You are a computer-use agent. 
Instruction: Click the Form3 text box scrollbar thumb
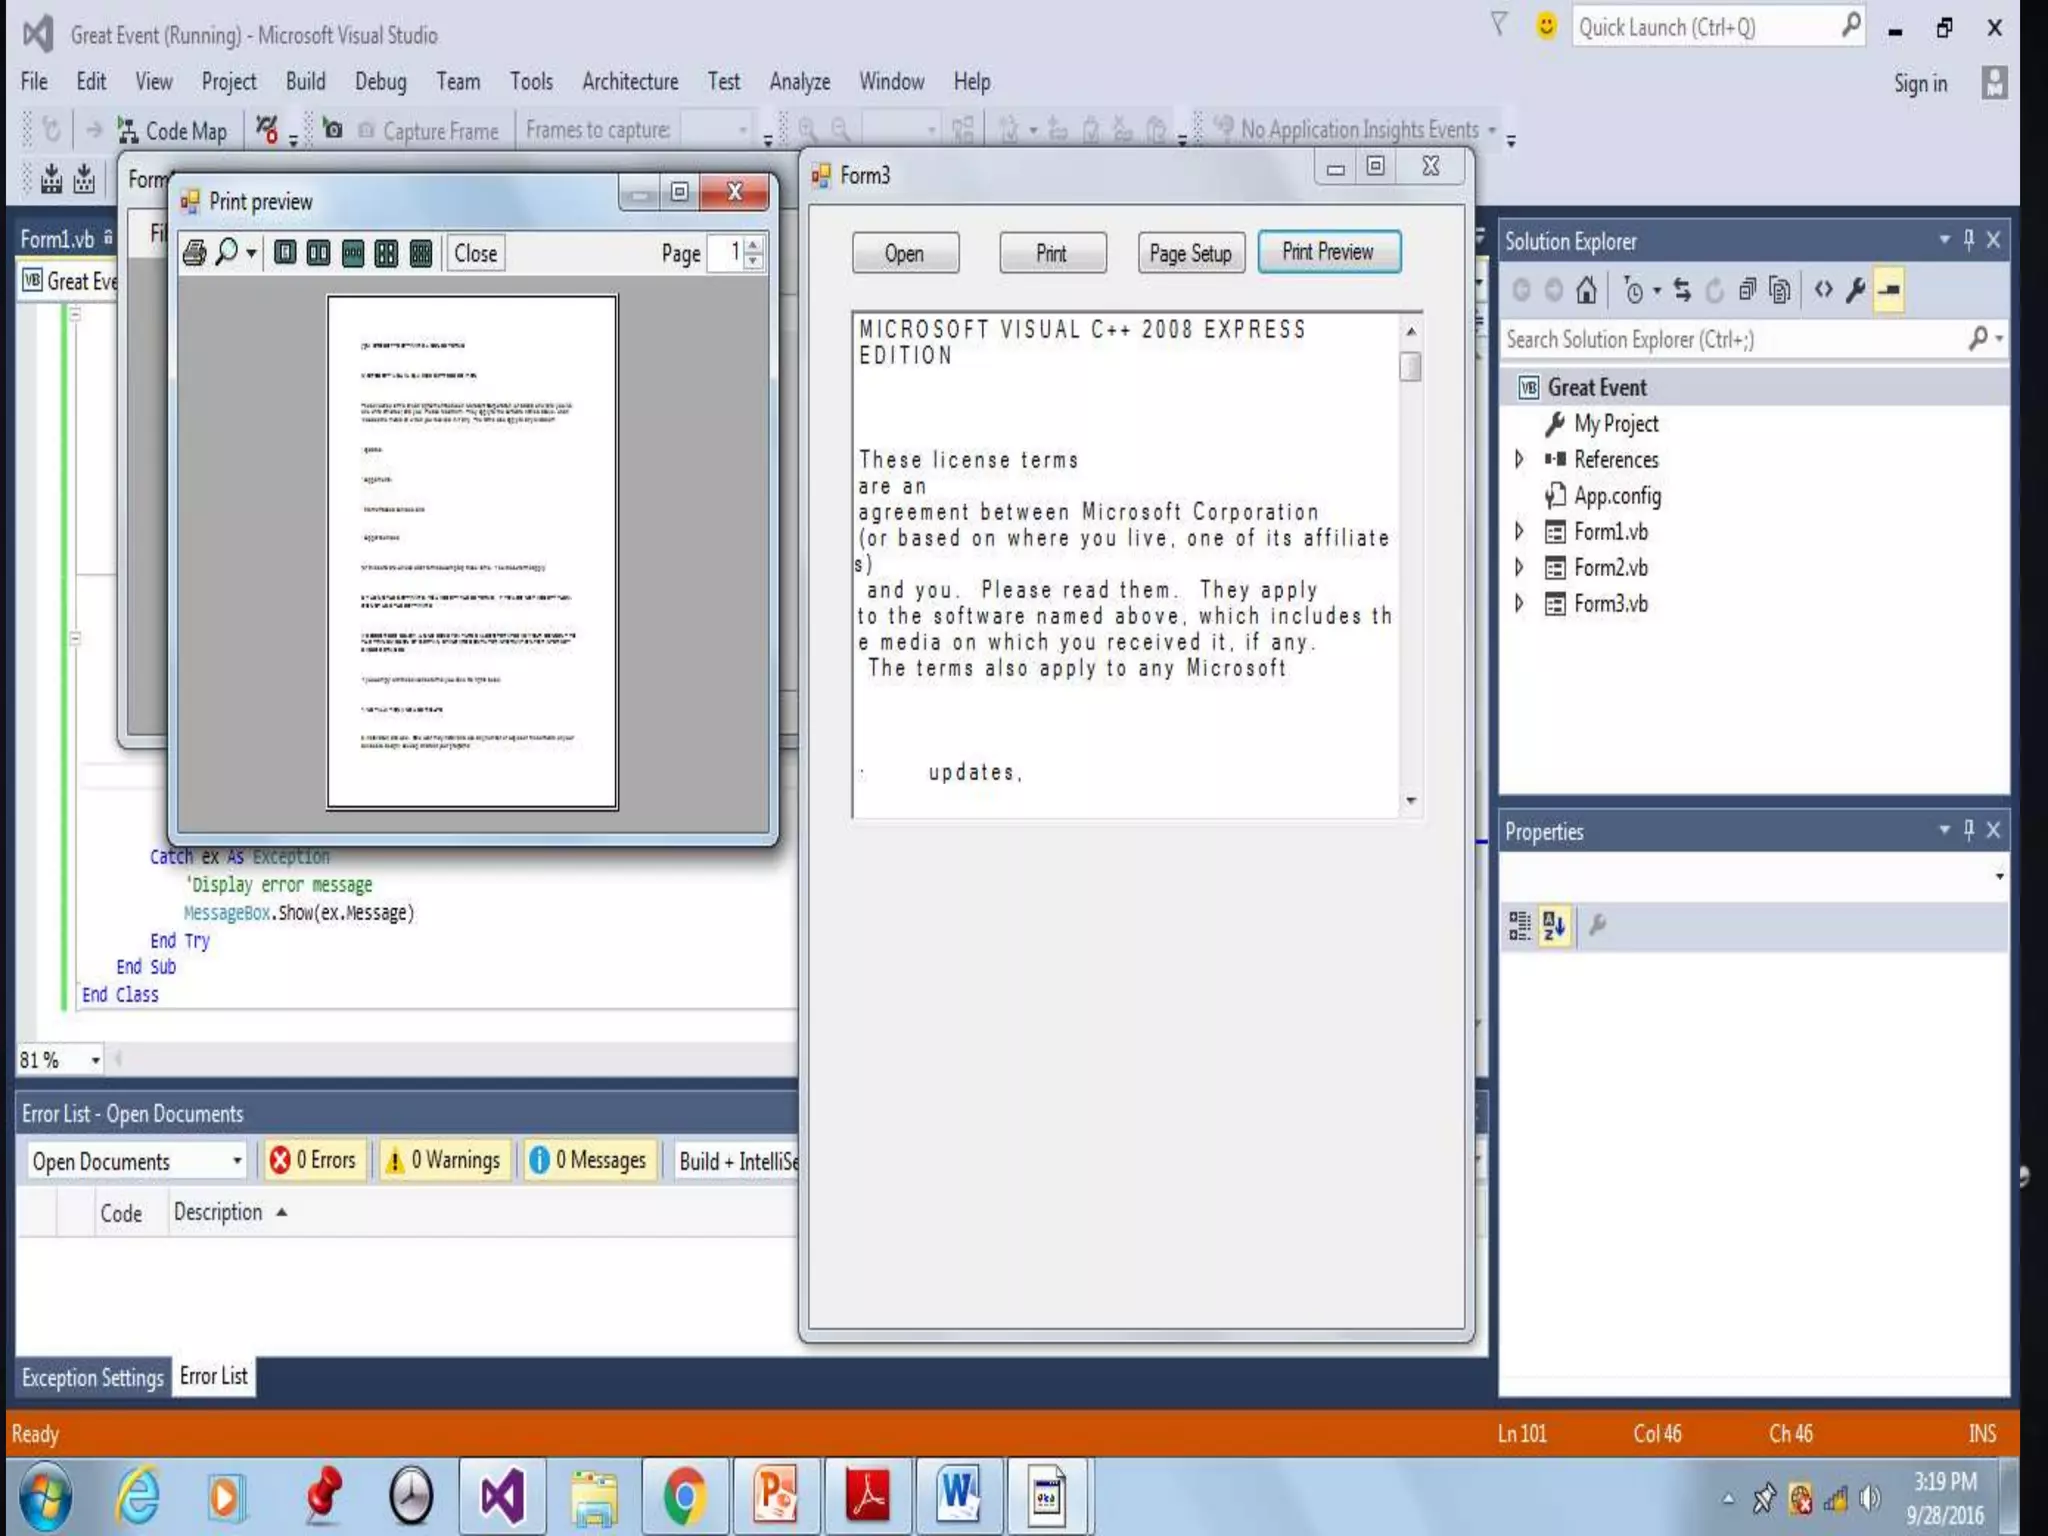pyautogui.click(x=1410, y=367)
